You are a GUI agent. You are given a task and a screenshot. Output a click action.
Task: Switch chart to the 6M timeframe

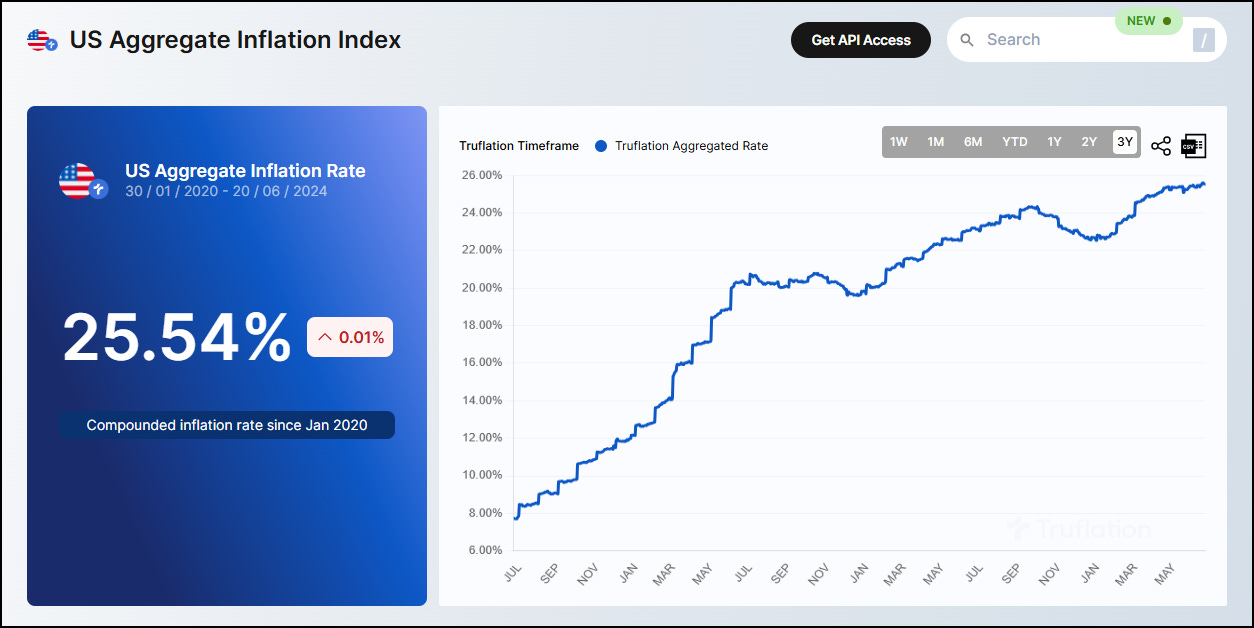click(973, 142)
